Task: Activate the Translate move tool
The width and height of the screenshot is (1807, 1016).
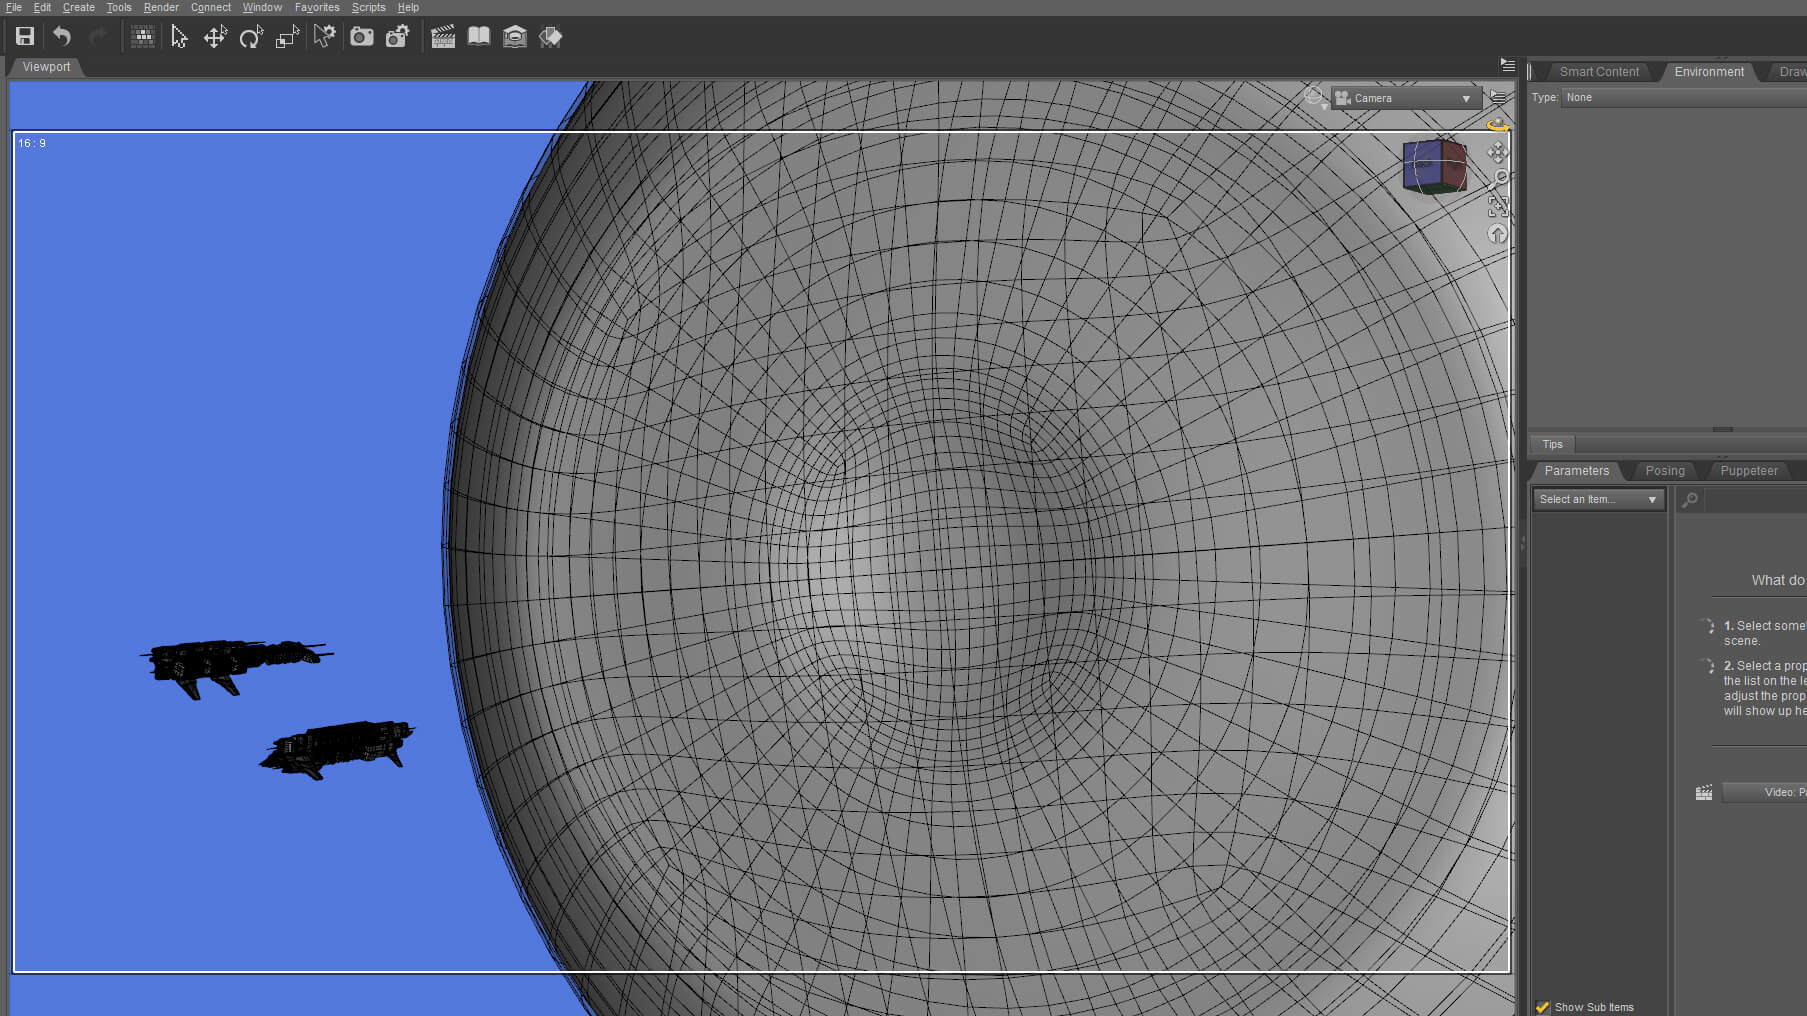Action: tap(215, 37)
